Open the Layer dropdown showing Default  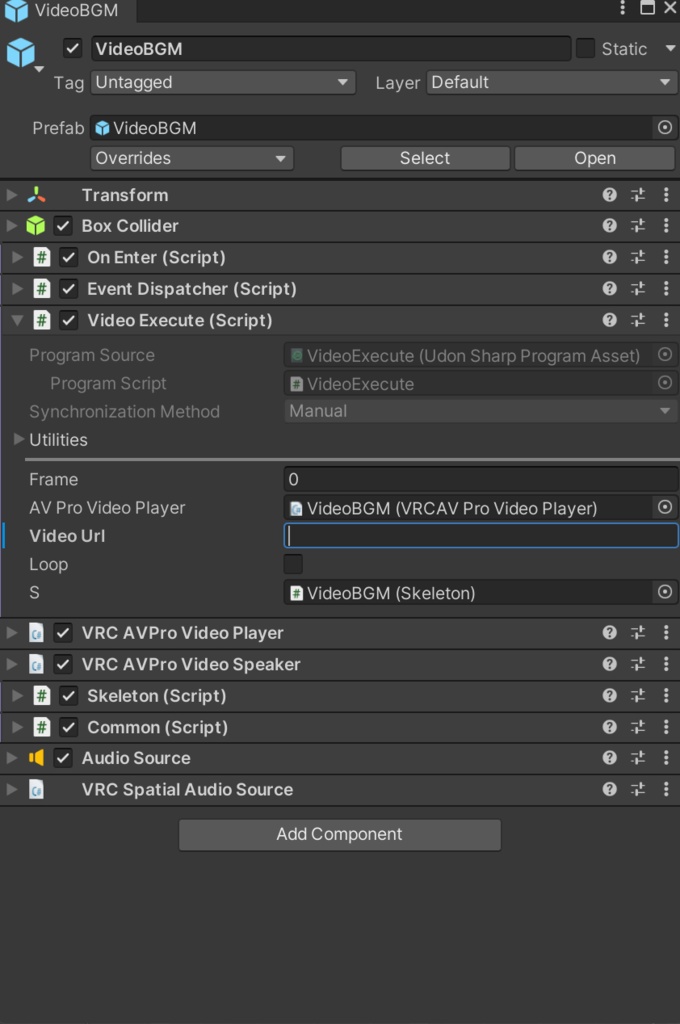(x=552, y=82)
